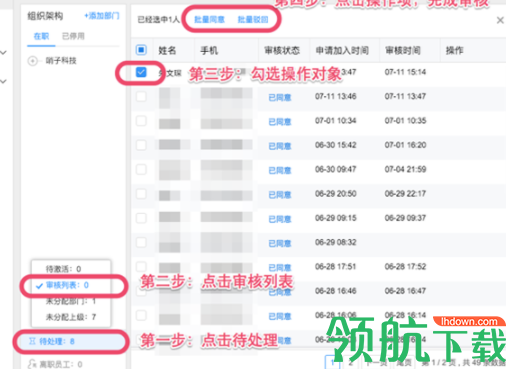
Task: Click review time 06-28 16:47
Action: (405, 291)
